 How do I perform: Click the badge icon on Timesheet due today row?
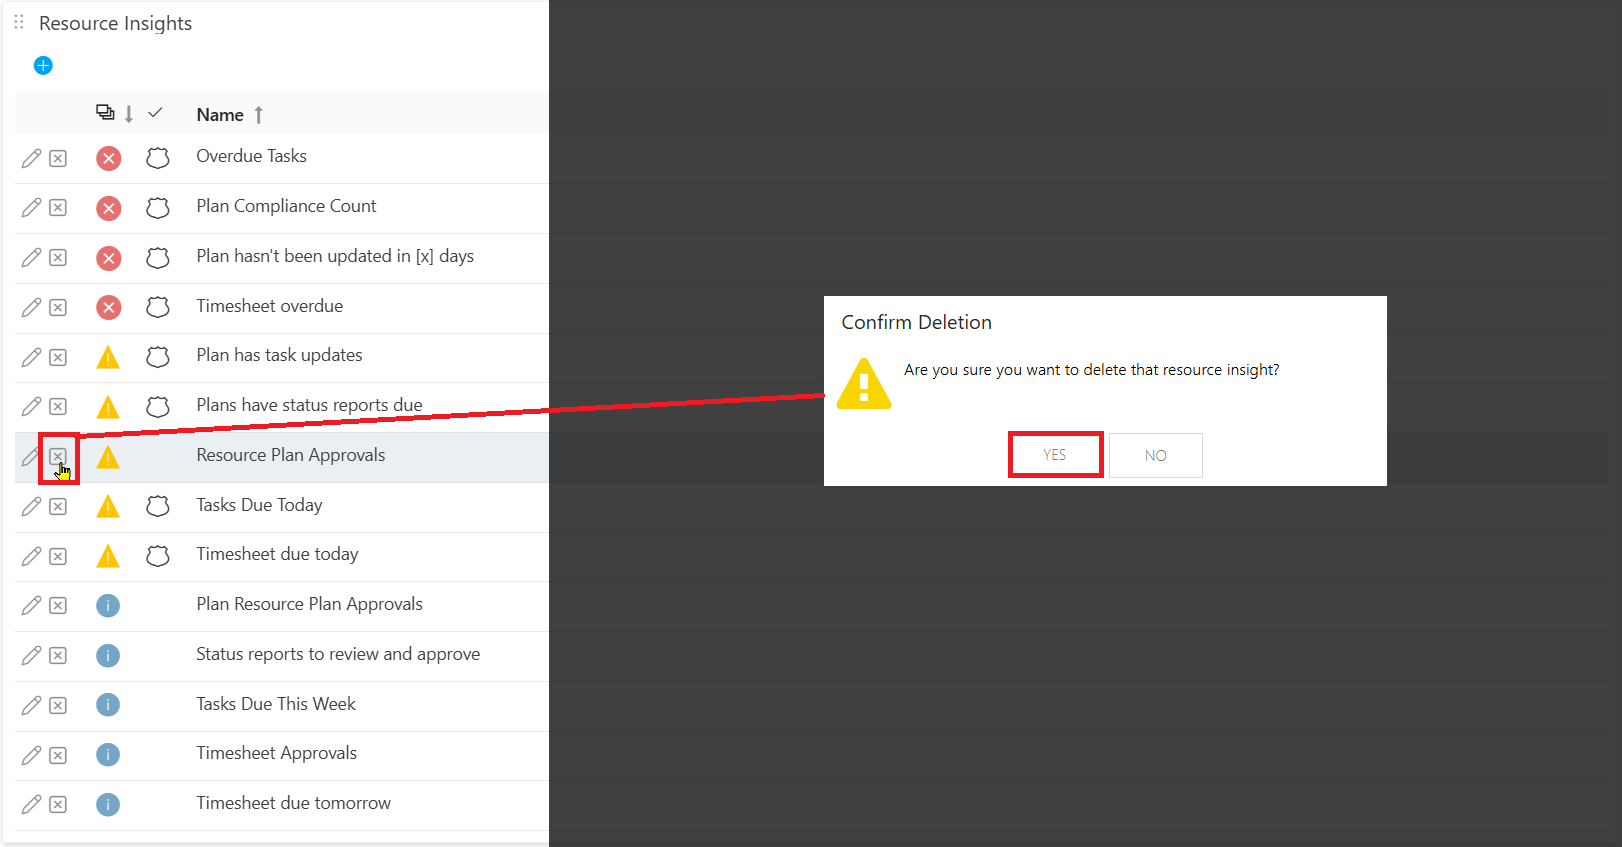(x=157, y=556)
